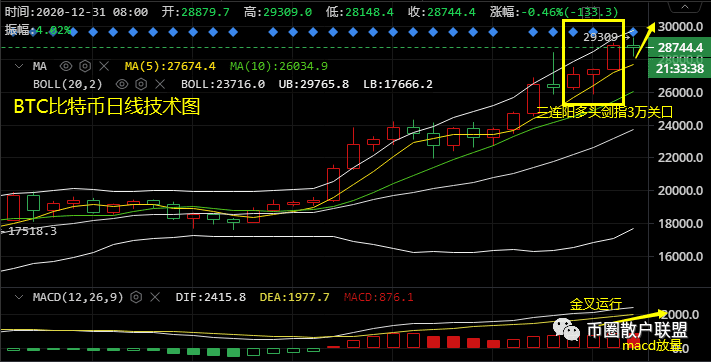Collapse the MA indicator legend chevron
711x362 pixels.
(x=19, y=66)
